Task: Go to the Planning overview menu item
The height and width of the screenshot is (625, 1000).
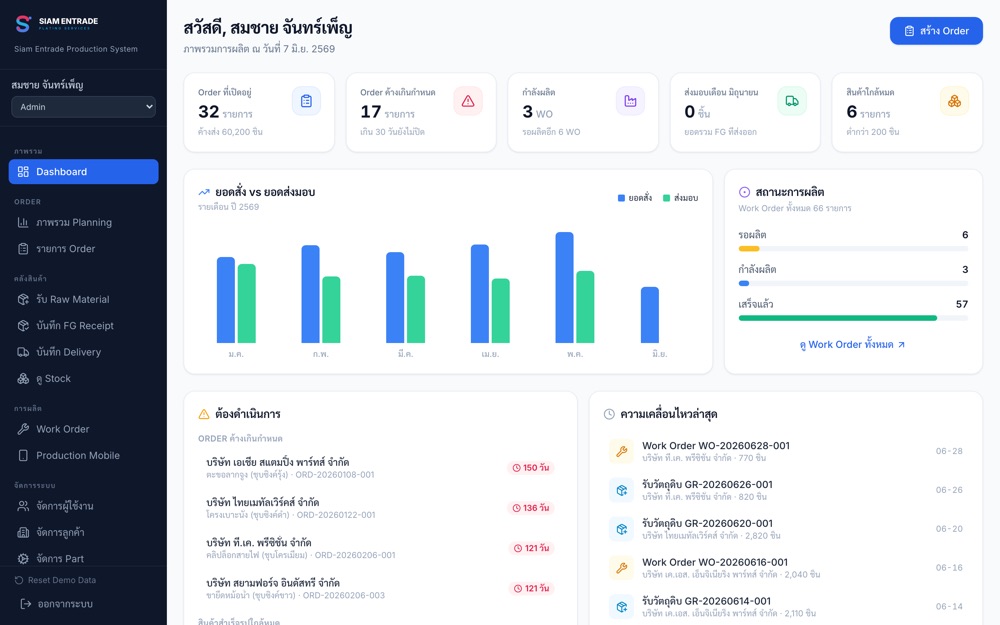Action: [x=84, y=223]
